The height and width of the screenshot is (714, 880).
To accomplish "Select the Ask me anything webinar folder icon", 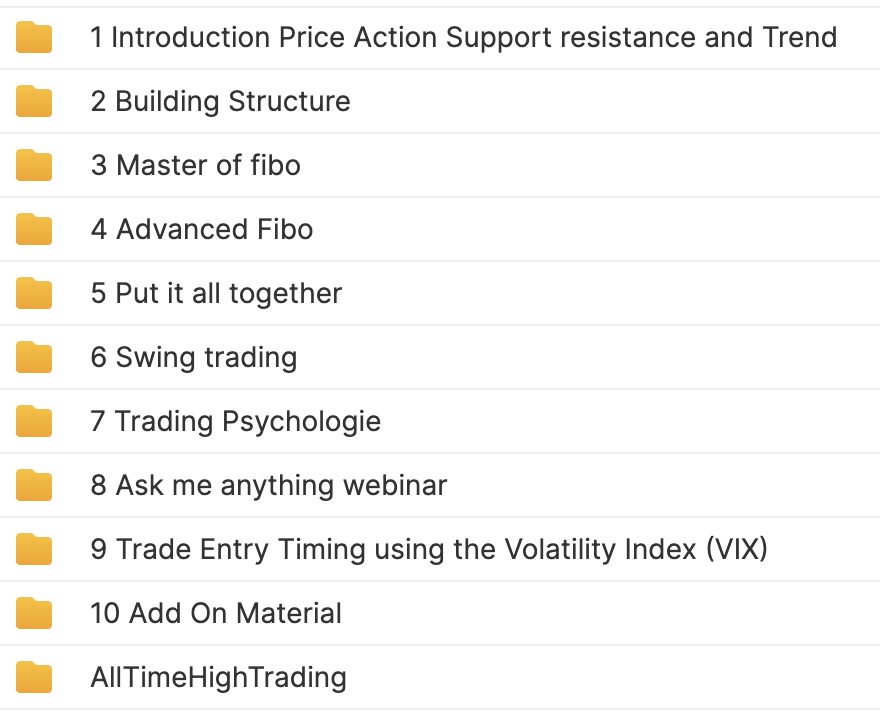I will tap(34, 485).
